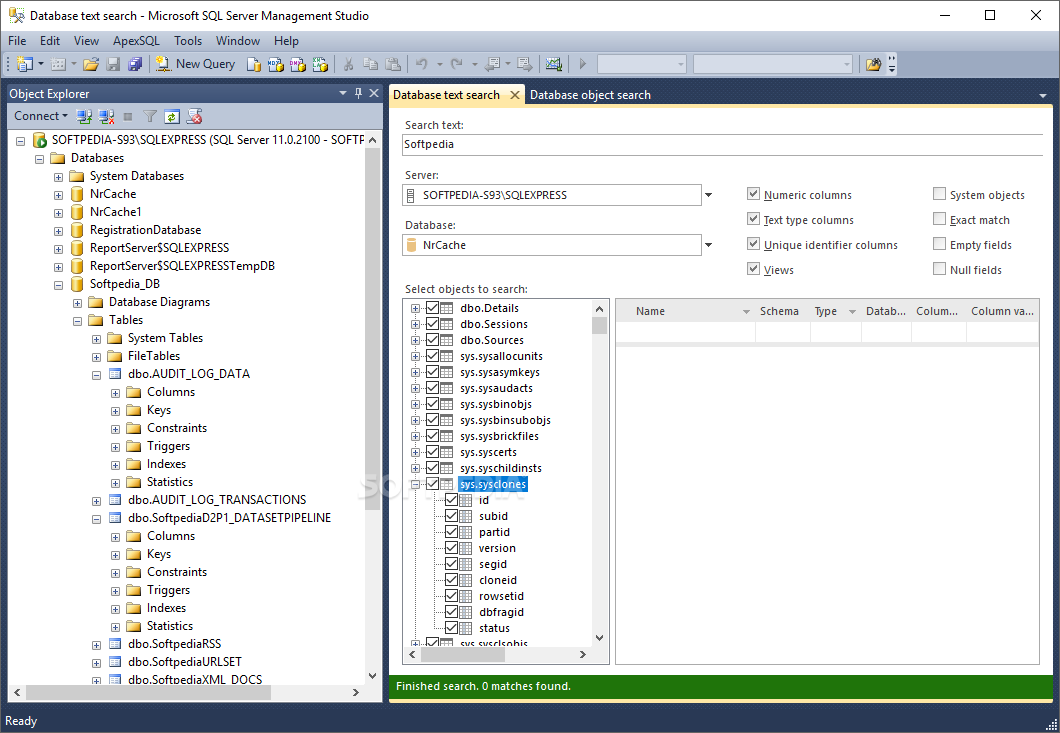Click the Stop/delete script icon in Object Explorer
This screenshot has height=733, width=1060.
195,116
